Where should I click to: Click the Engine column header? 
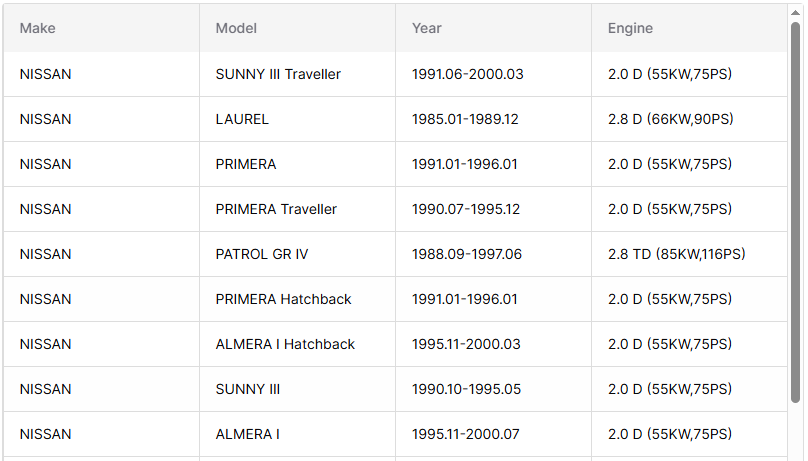point(630,28)
